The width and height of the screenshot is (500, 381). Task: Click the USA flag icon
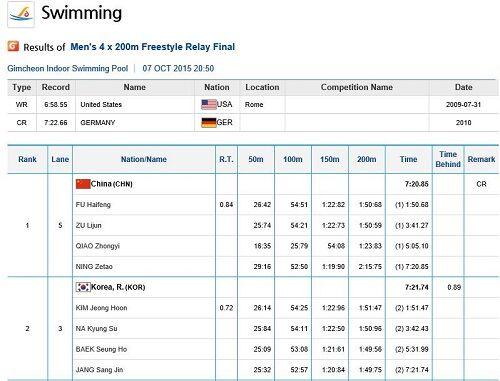pyautogui.click(x=209, y=105)
